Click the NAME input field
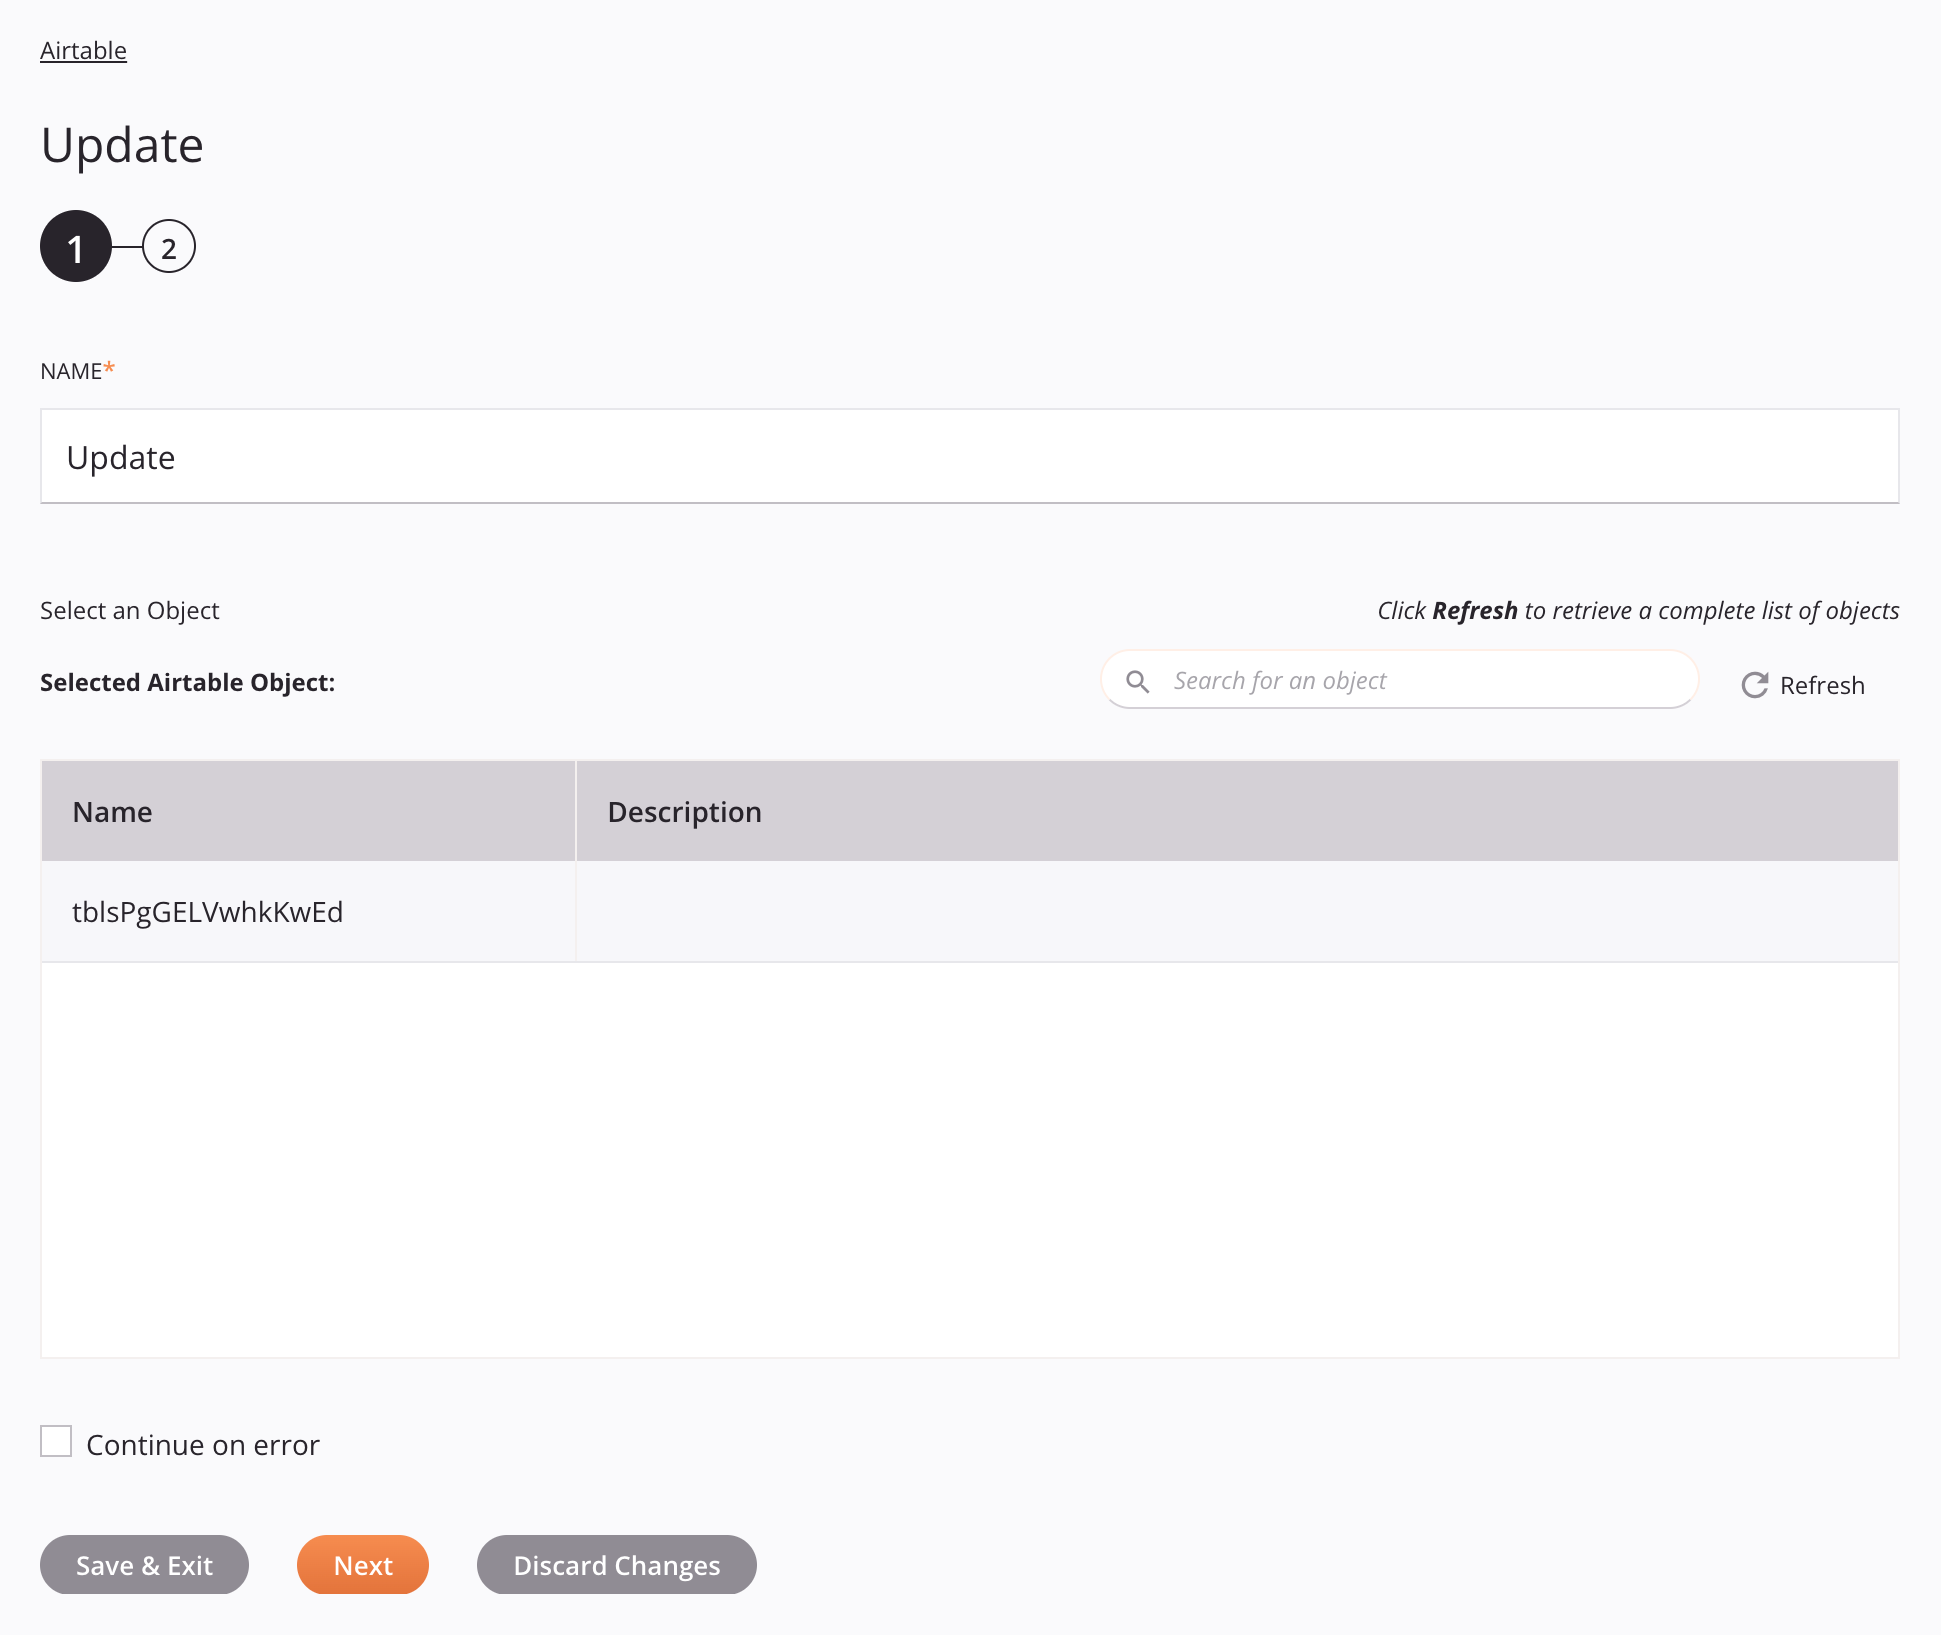The height and width of the screenshot is (1635, 1941). (970, 456)
